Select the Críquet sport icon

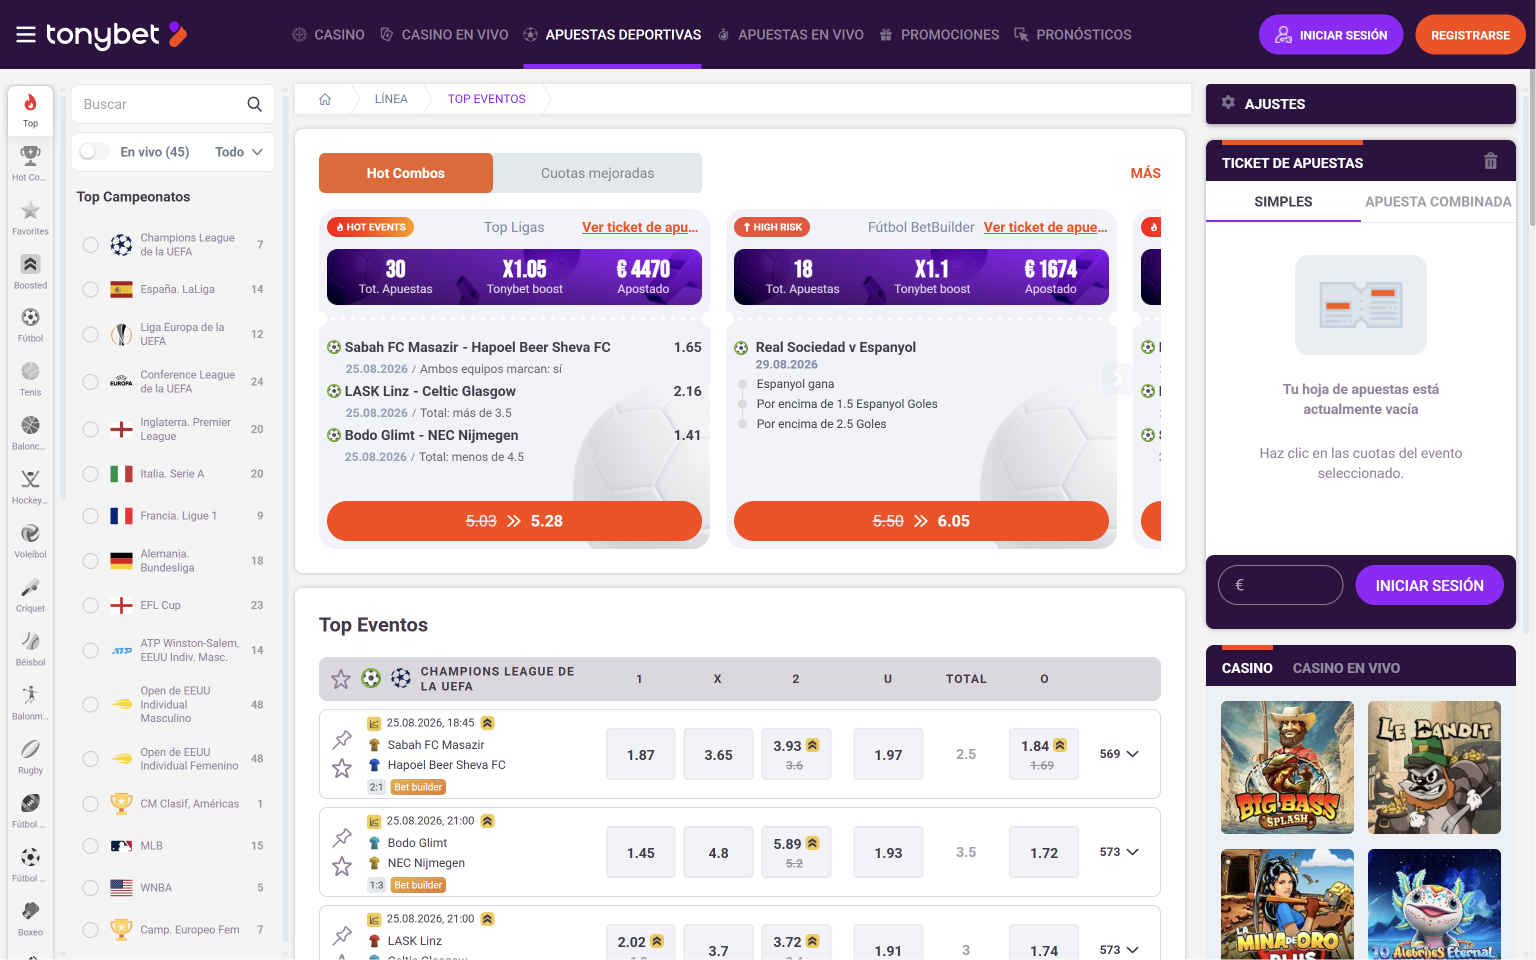coord(30,595)
